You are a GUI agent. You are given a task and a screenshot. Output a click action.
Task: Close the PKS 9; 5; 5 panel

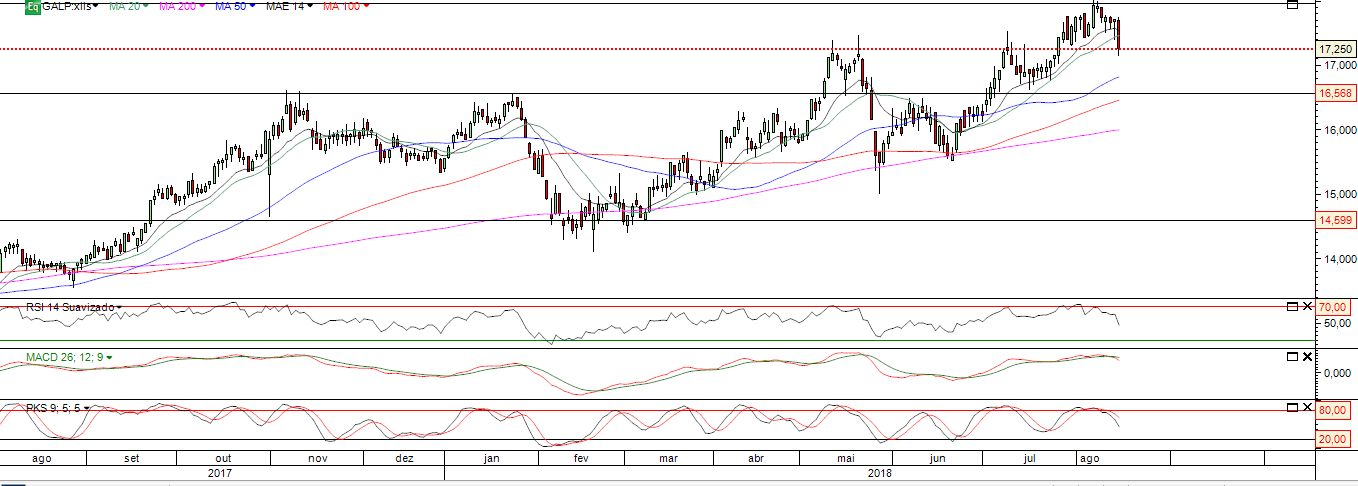1306,407
